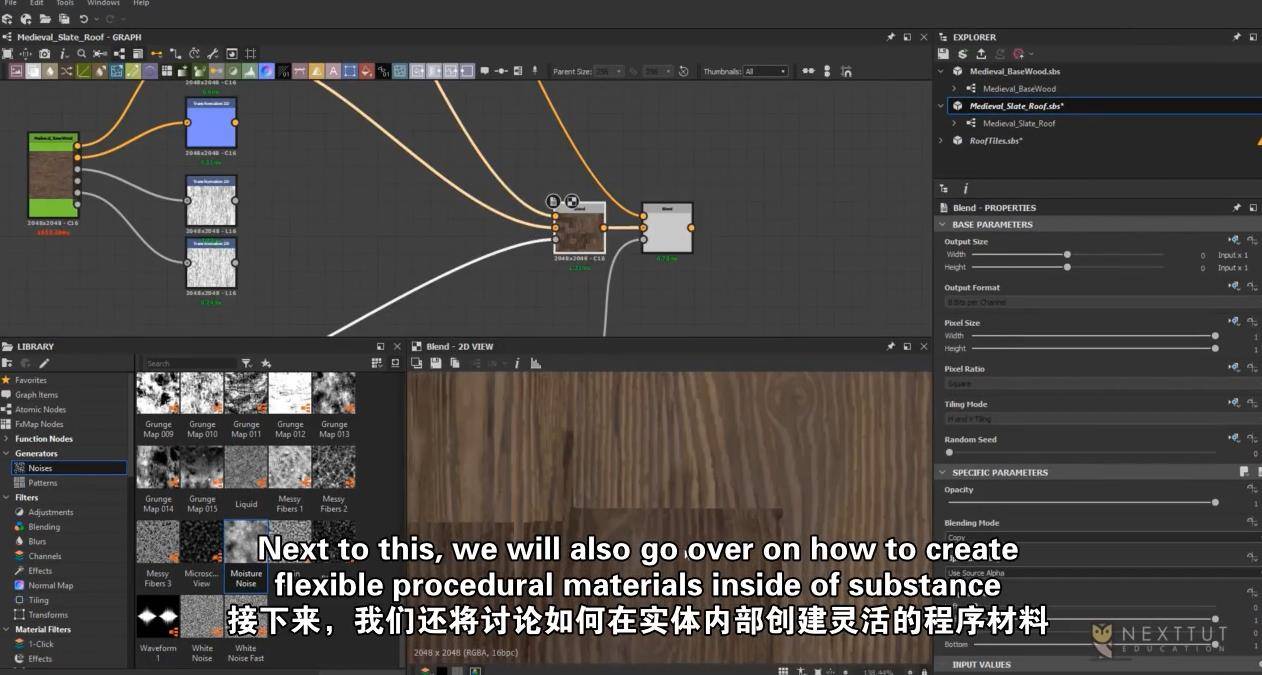Open the File menu

point(11,3)
